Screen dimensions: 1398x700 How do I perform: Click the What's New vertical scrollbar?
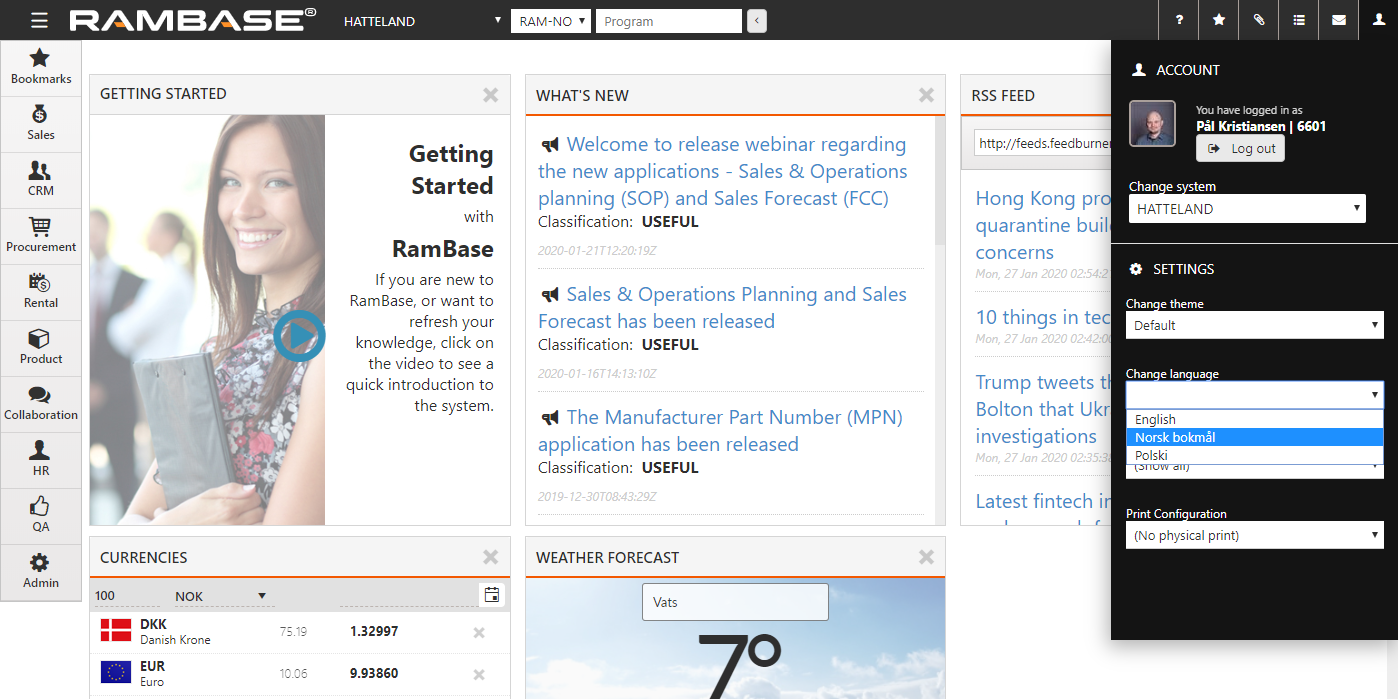click(940, 181)
